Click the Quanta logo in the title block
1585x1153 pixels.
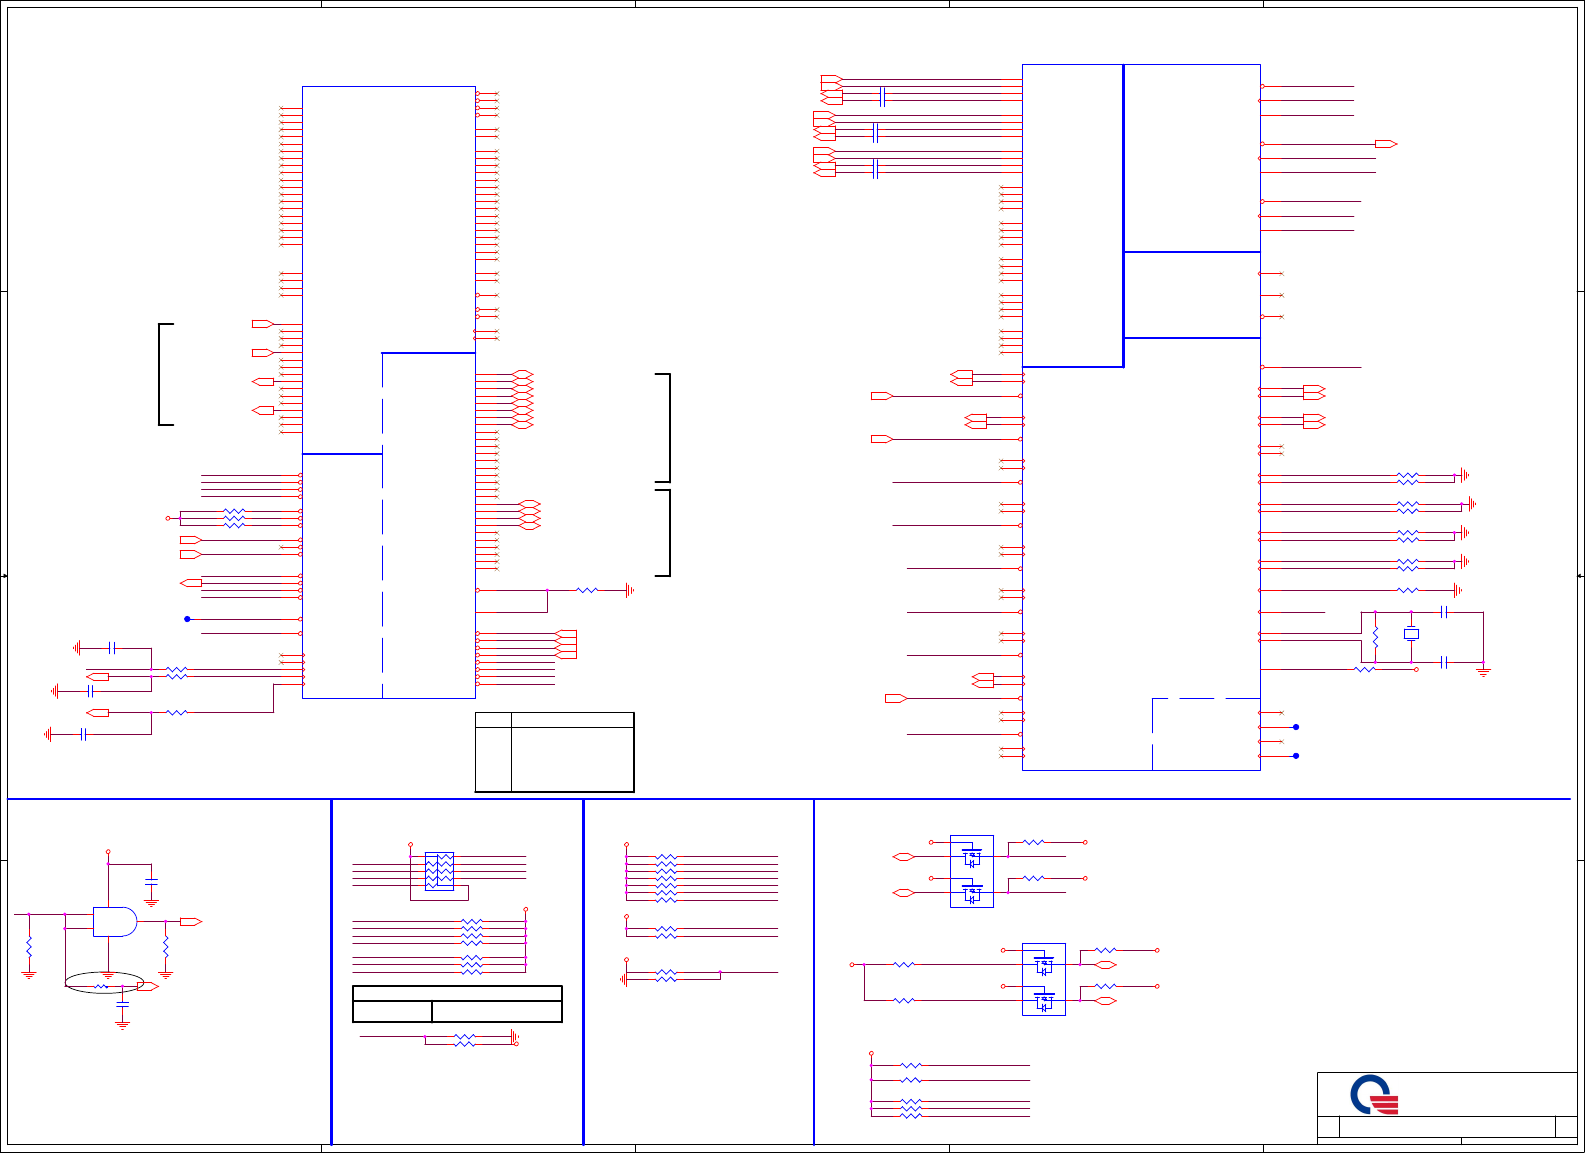(1374, 1095)
